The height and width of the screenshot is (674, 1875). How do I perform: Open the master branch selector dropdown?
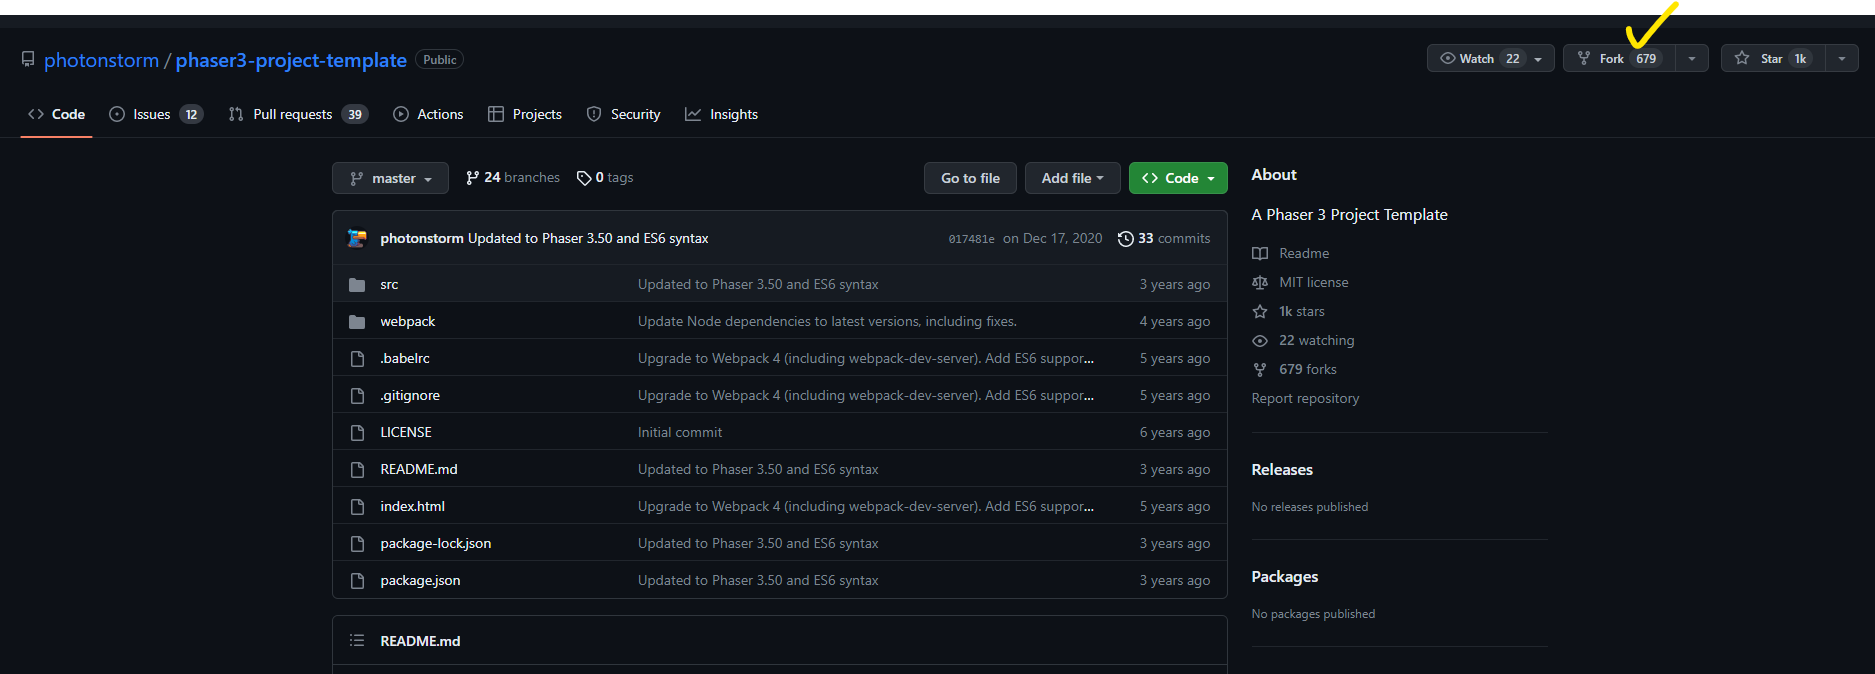pos(390,178)
